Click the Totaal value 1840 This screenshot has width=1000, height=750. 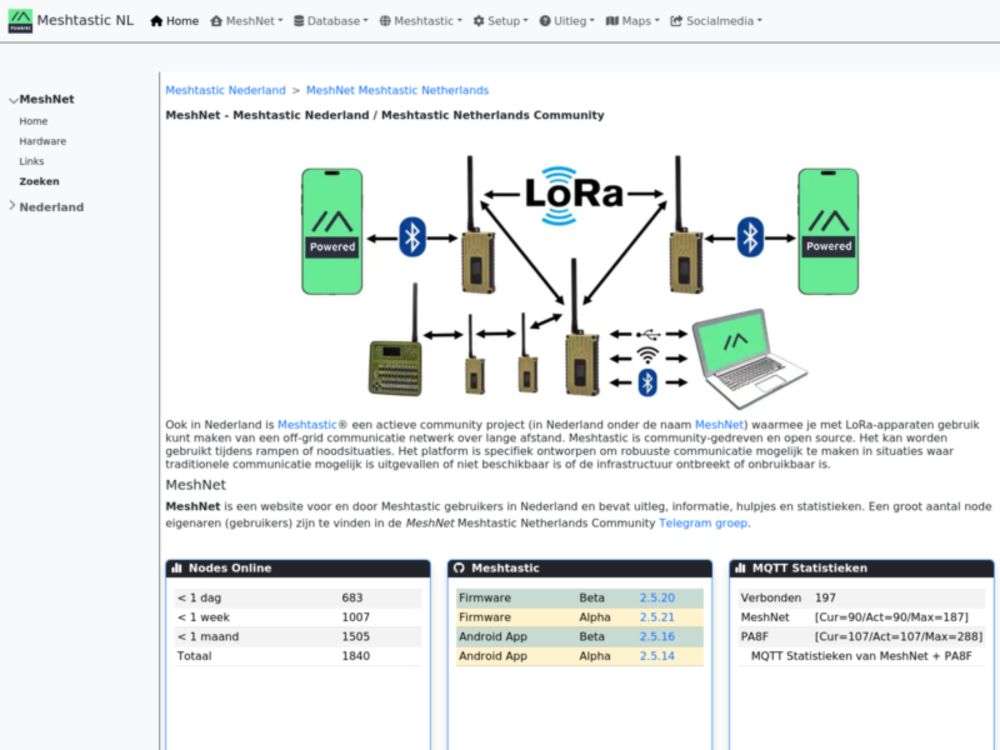click(355, 656)
